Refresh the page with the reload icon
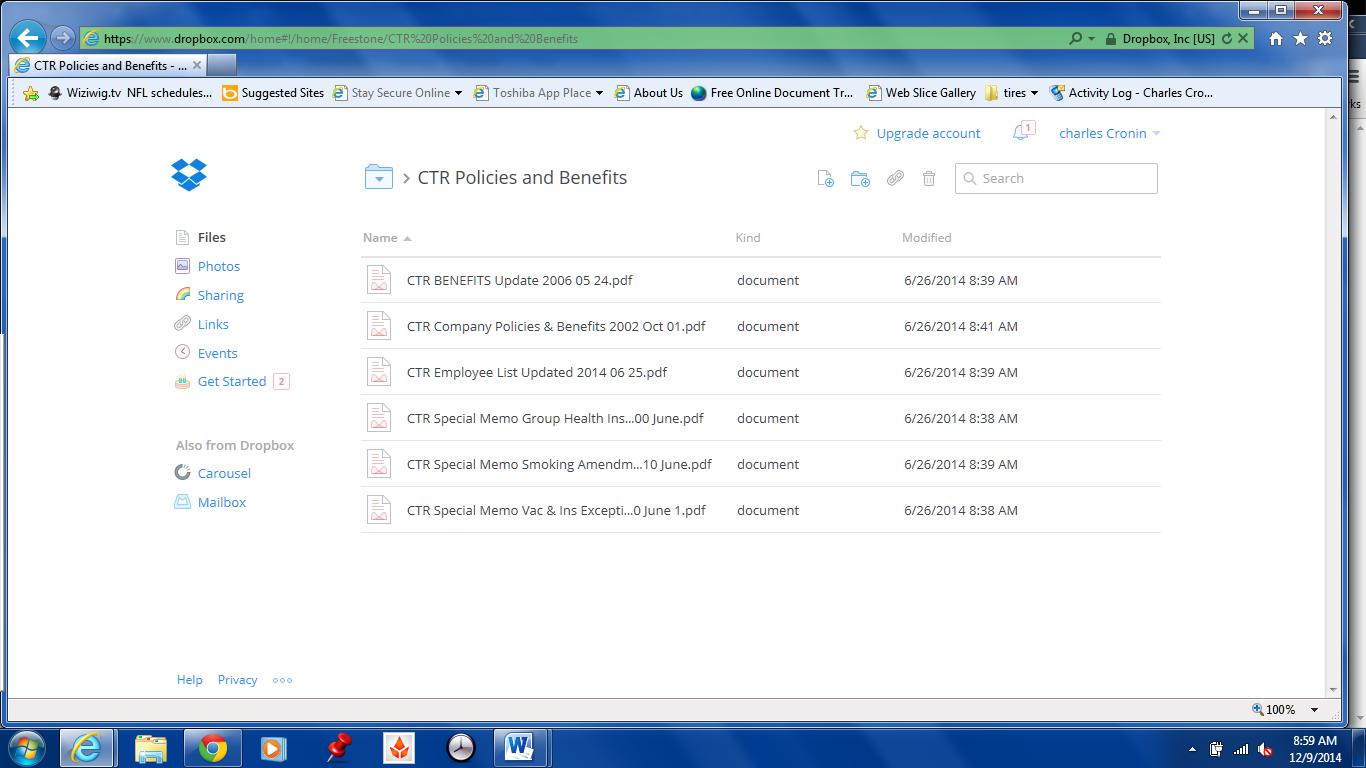This screenshot has height=768, width=1366. [1227, 38]
